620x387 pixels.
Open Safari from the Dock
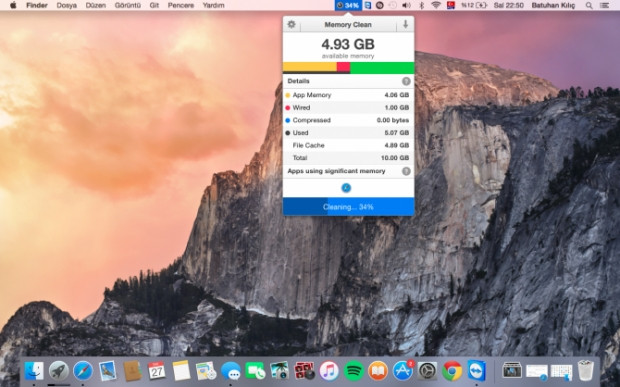click(x=83, y=371)
